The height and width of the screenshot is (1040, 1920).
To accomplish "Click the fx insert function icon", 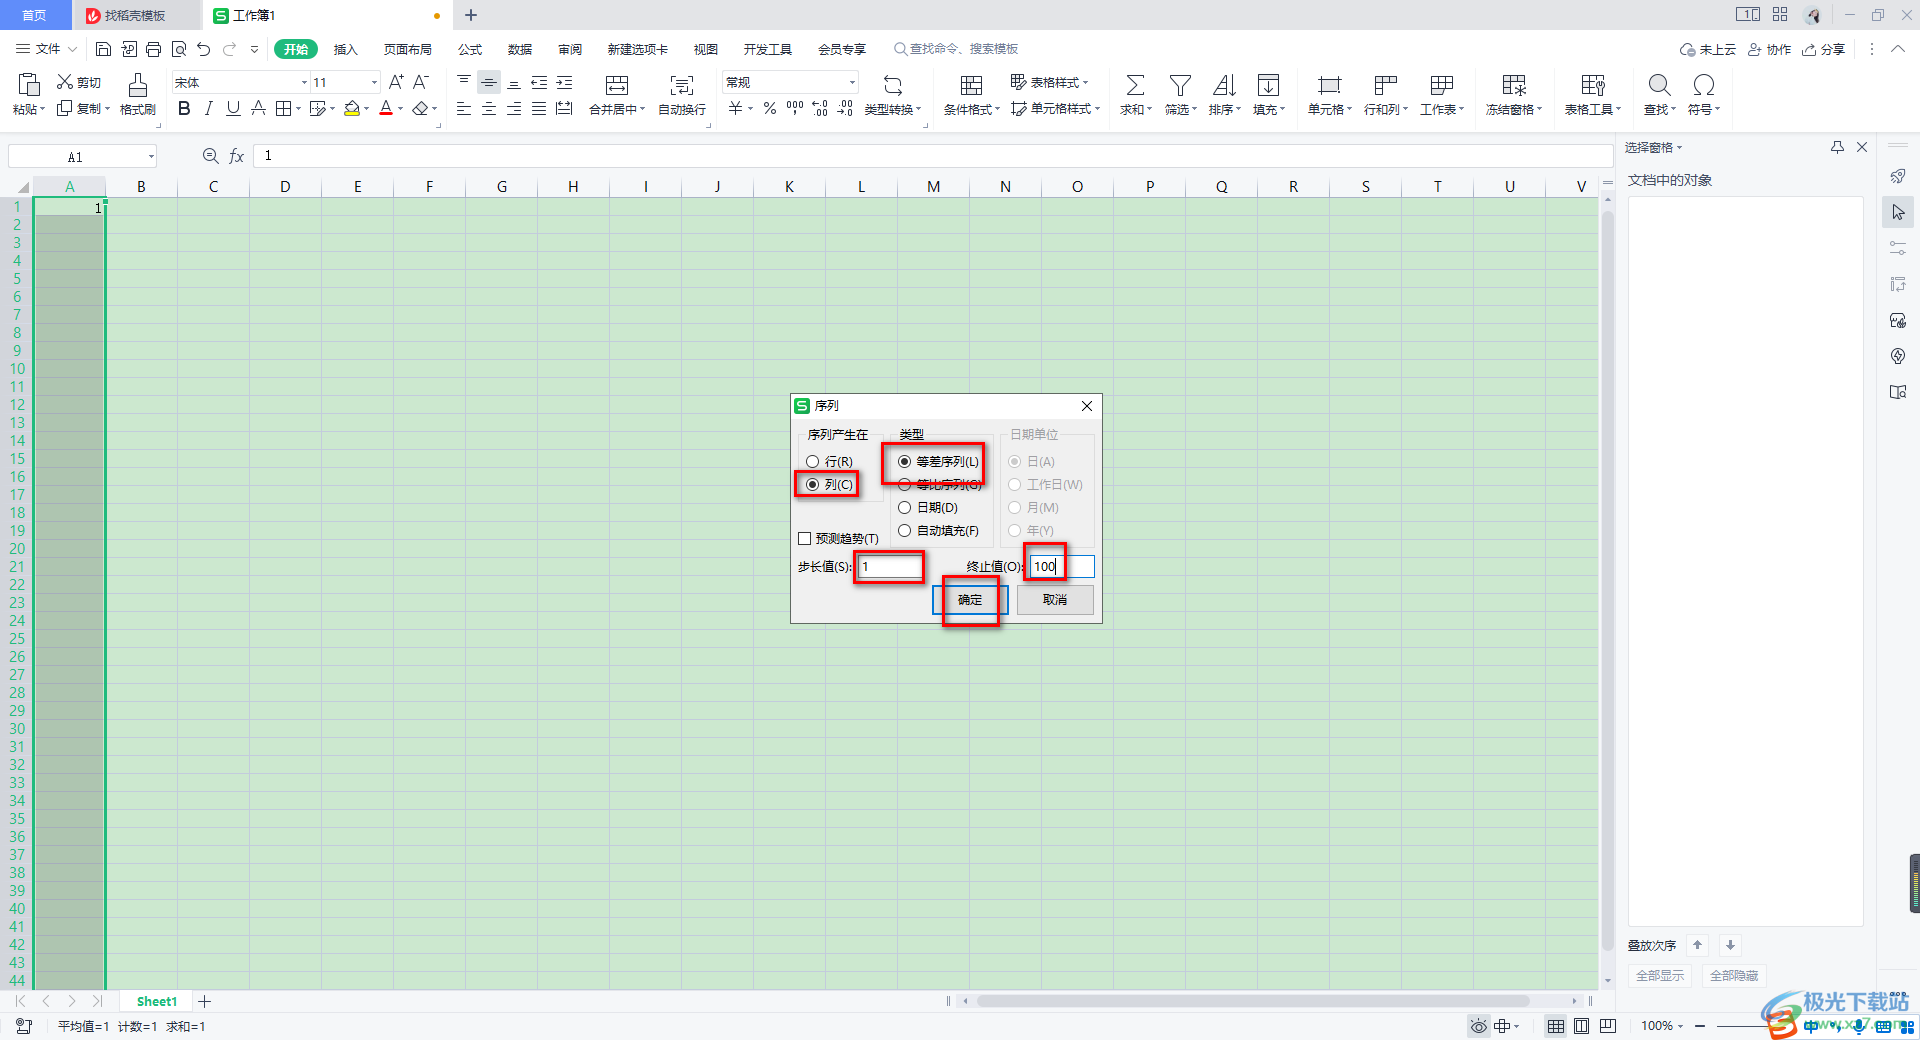I will (x=237, y=156).
